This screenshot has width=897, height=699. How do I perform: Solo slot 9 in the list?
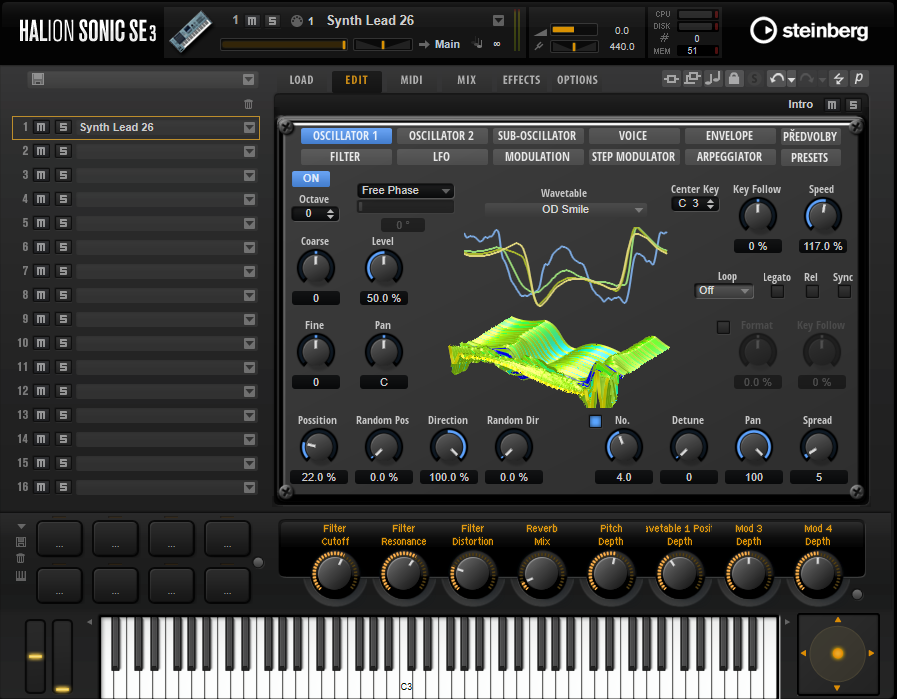click(x=63, y=319)
